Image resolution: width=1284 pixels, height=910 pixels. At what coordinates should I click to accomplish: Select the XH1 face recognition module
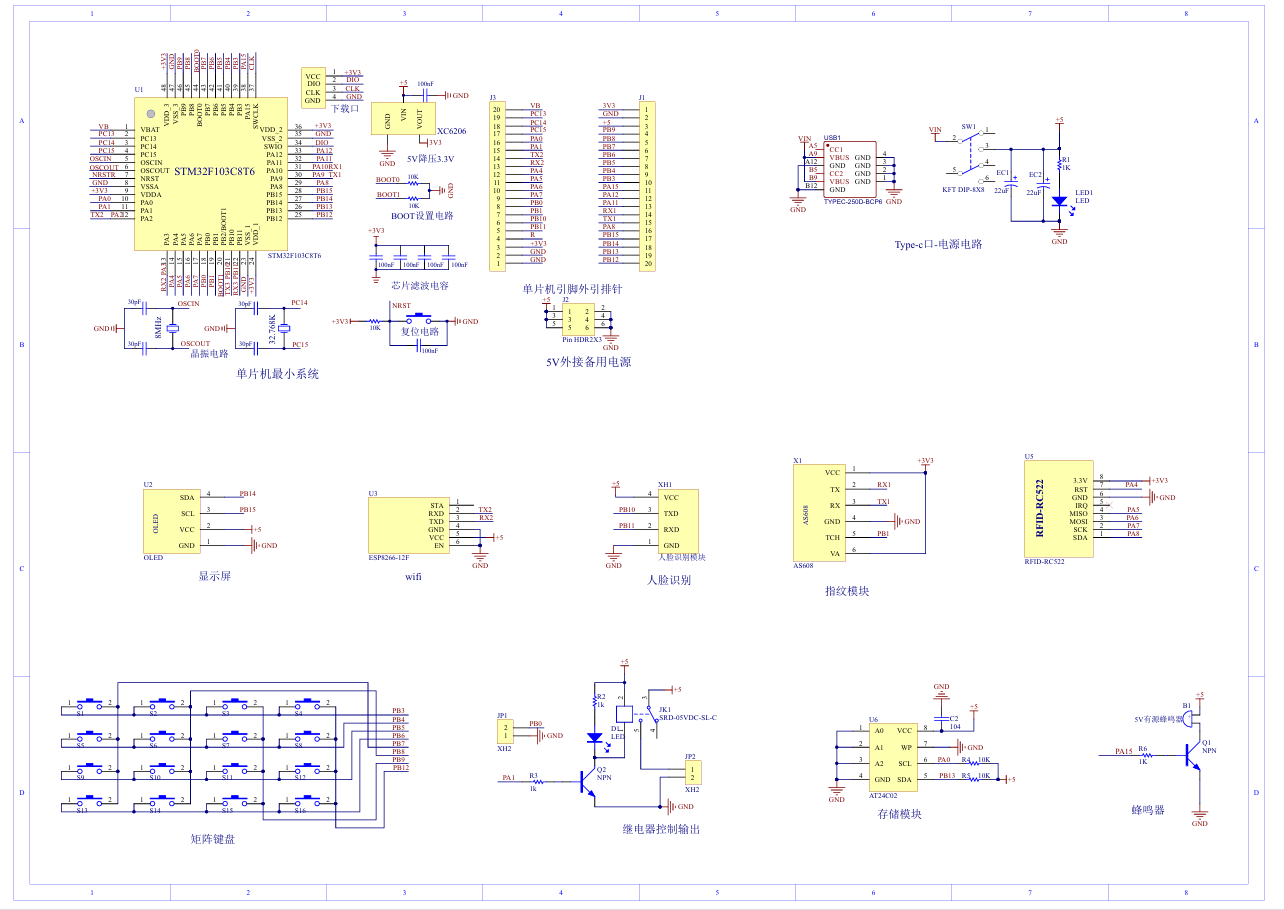coord(677,521)
